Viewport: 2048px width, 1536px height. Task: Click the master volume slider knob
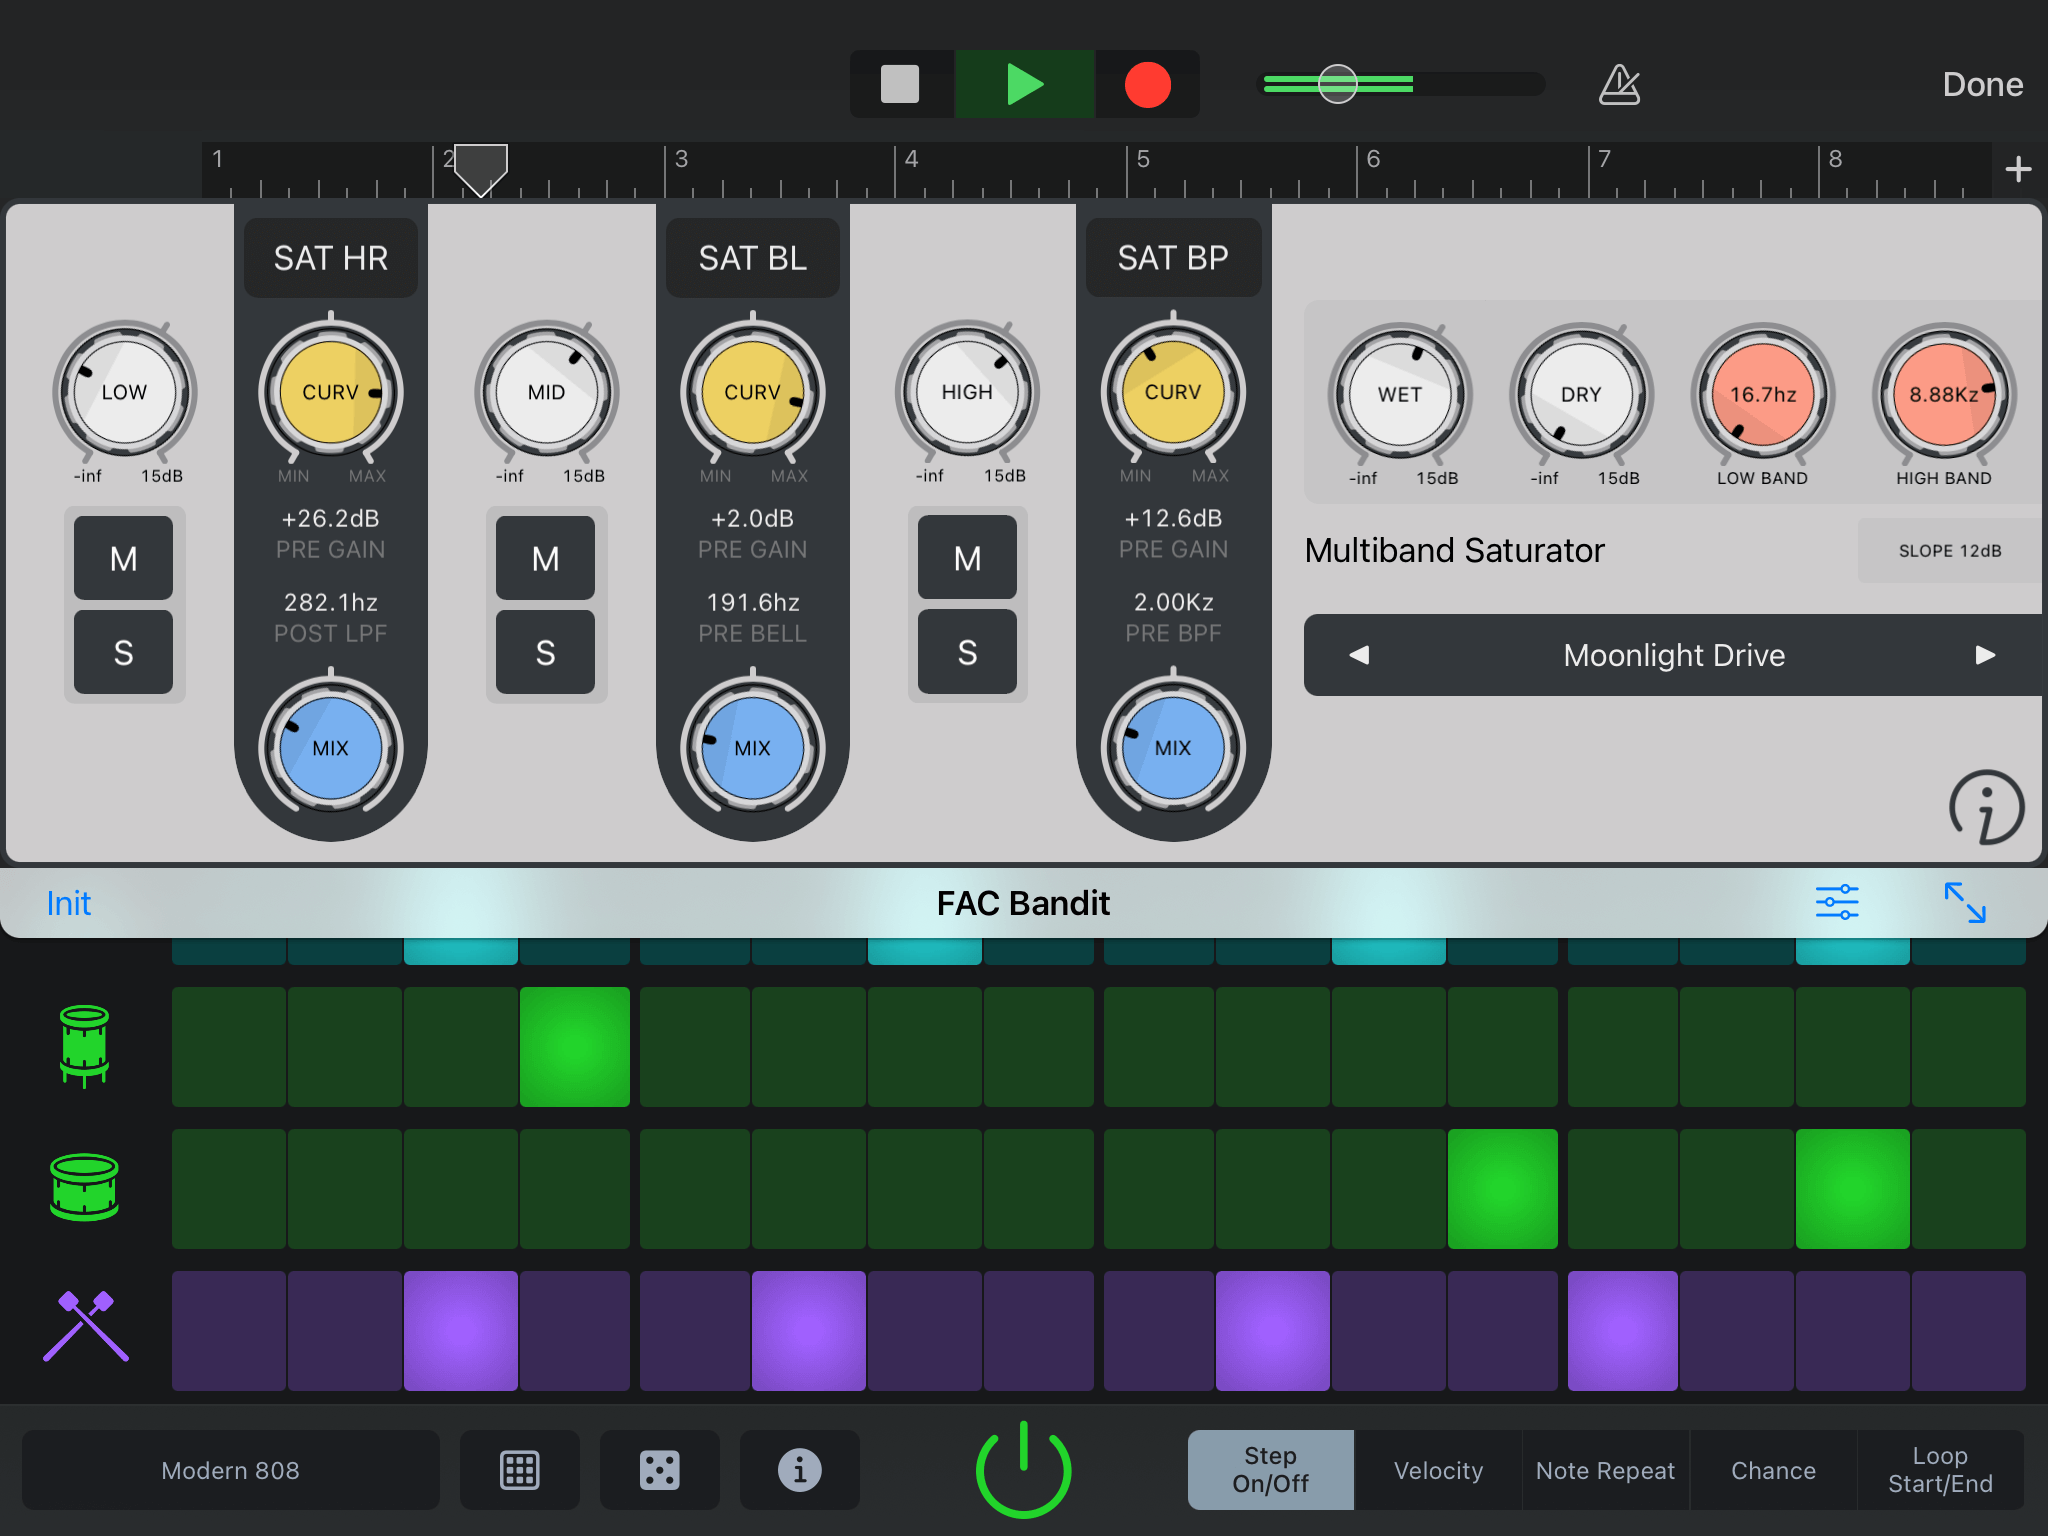coord(1338,84)
